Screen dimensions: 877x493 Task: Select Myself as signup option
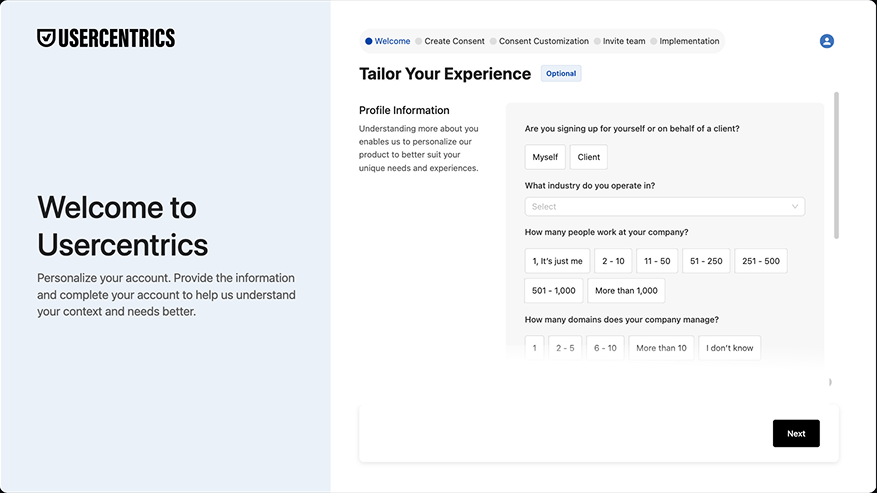click(x=545, y=157)
